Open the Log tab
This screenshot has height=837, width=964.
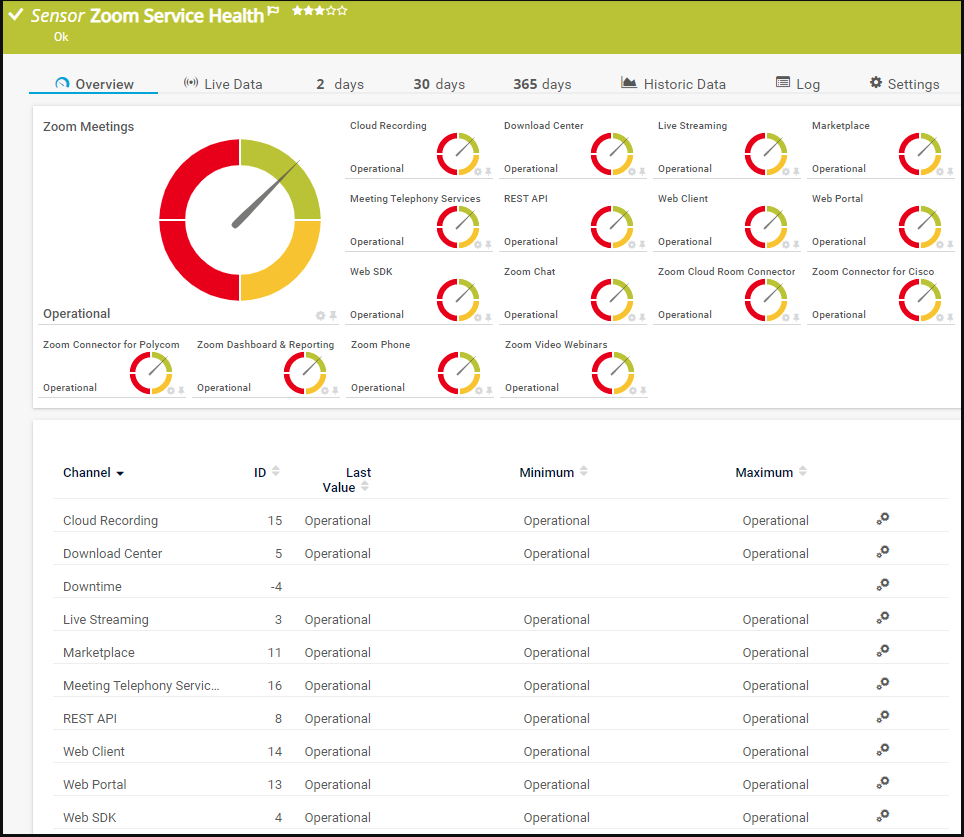tap(798, 84)
